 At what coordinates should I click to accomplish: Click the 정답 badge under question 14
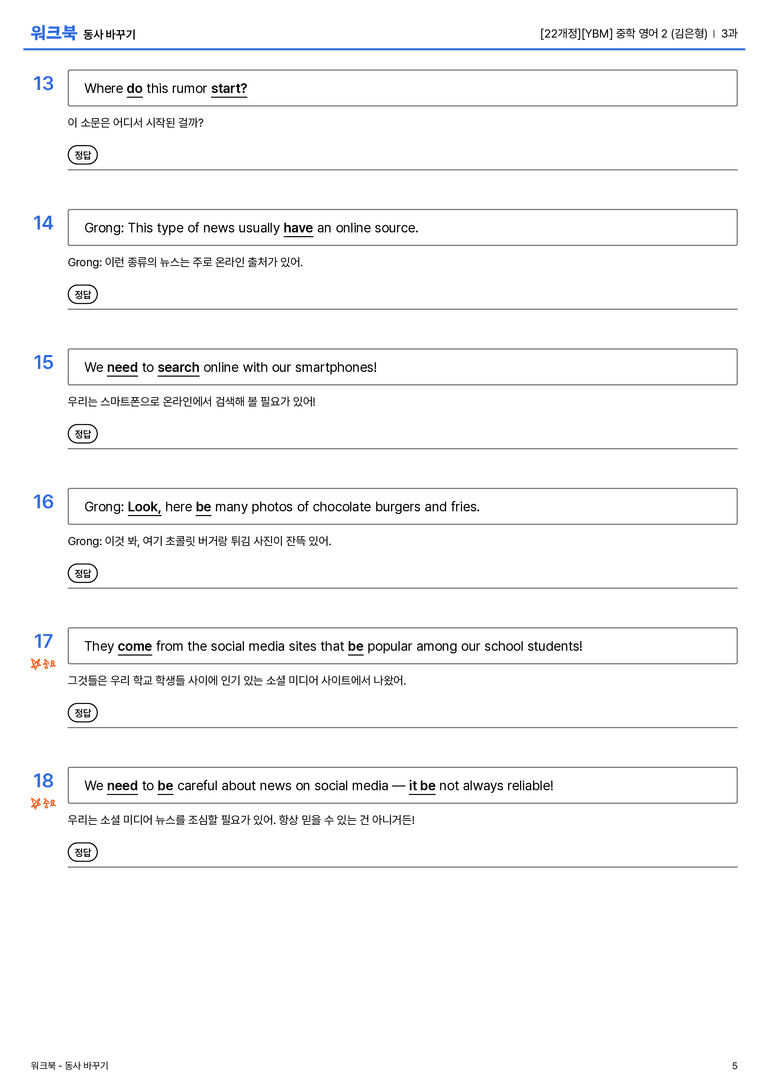point(82,294)
